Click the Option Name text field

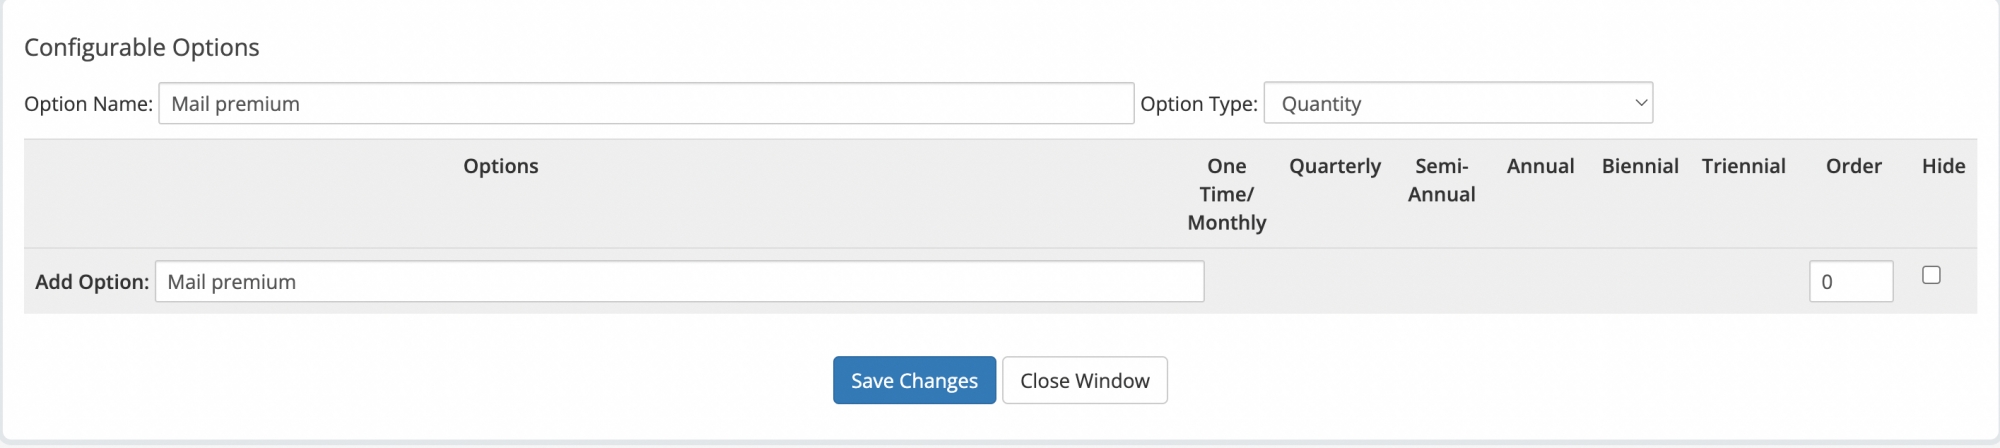click(x=645, y=104)
